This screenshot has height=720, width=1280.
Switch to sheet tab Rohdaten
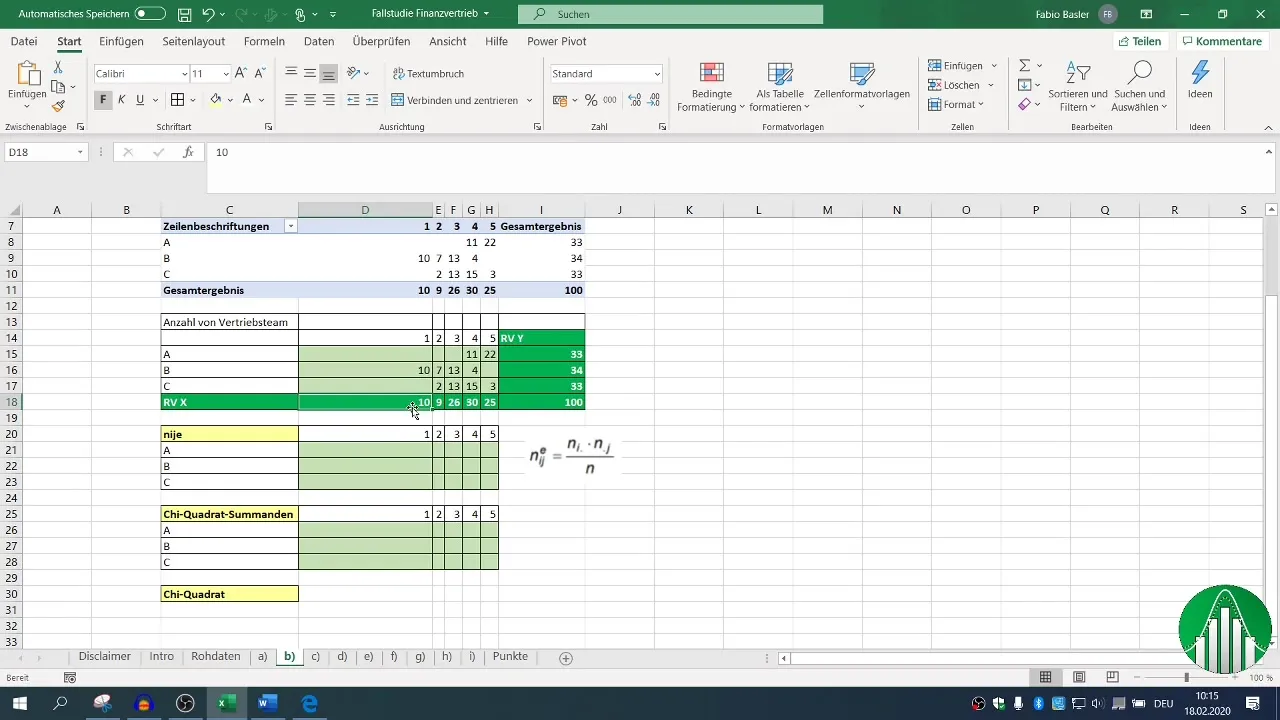click(x=216, y=657)
